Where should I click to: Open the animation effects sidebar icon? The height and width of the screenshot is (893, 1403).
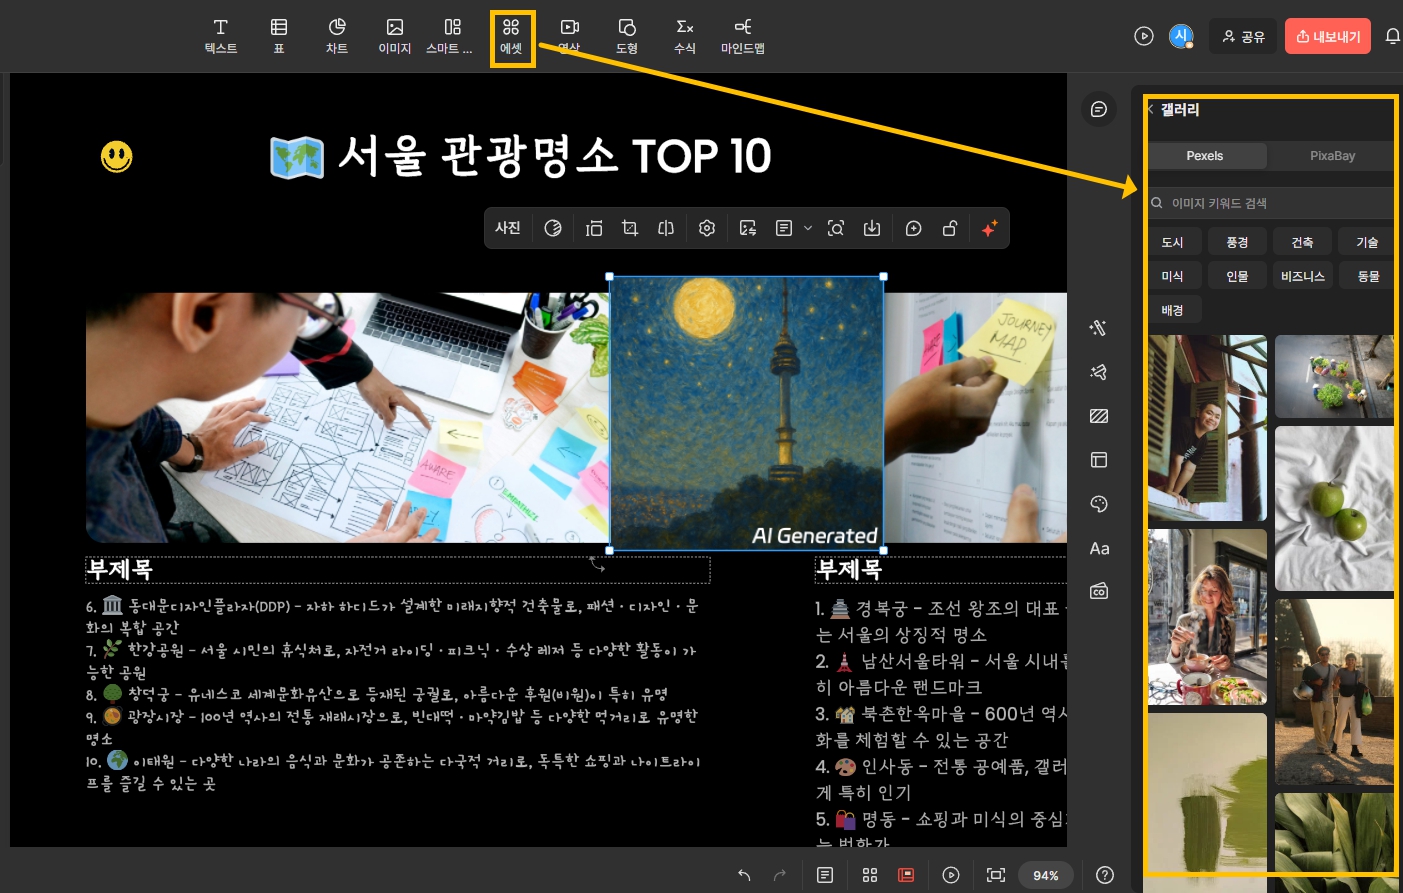tap(1099, 372)
